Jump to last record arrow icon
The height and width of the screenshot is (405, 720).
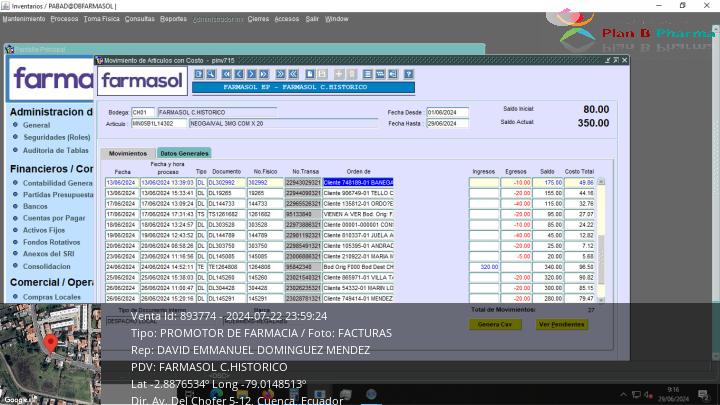click(264, 74)
